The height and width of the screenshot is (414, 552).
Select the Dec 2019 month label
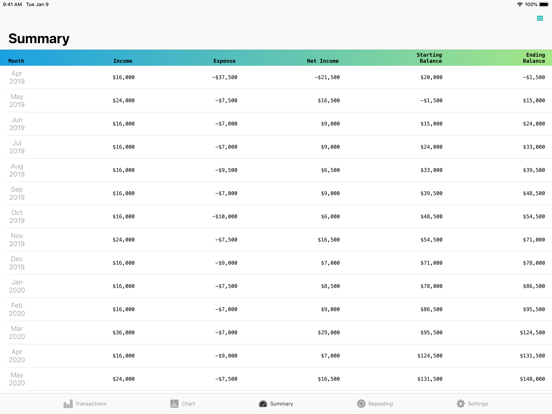click(x=17, y=263)
